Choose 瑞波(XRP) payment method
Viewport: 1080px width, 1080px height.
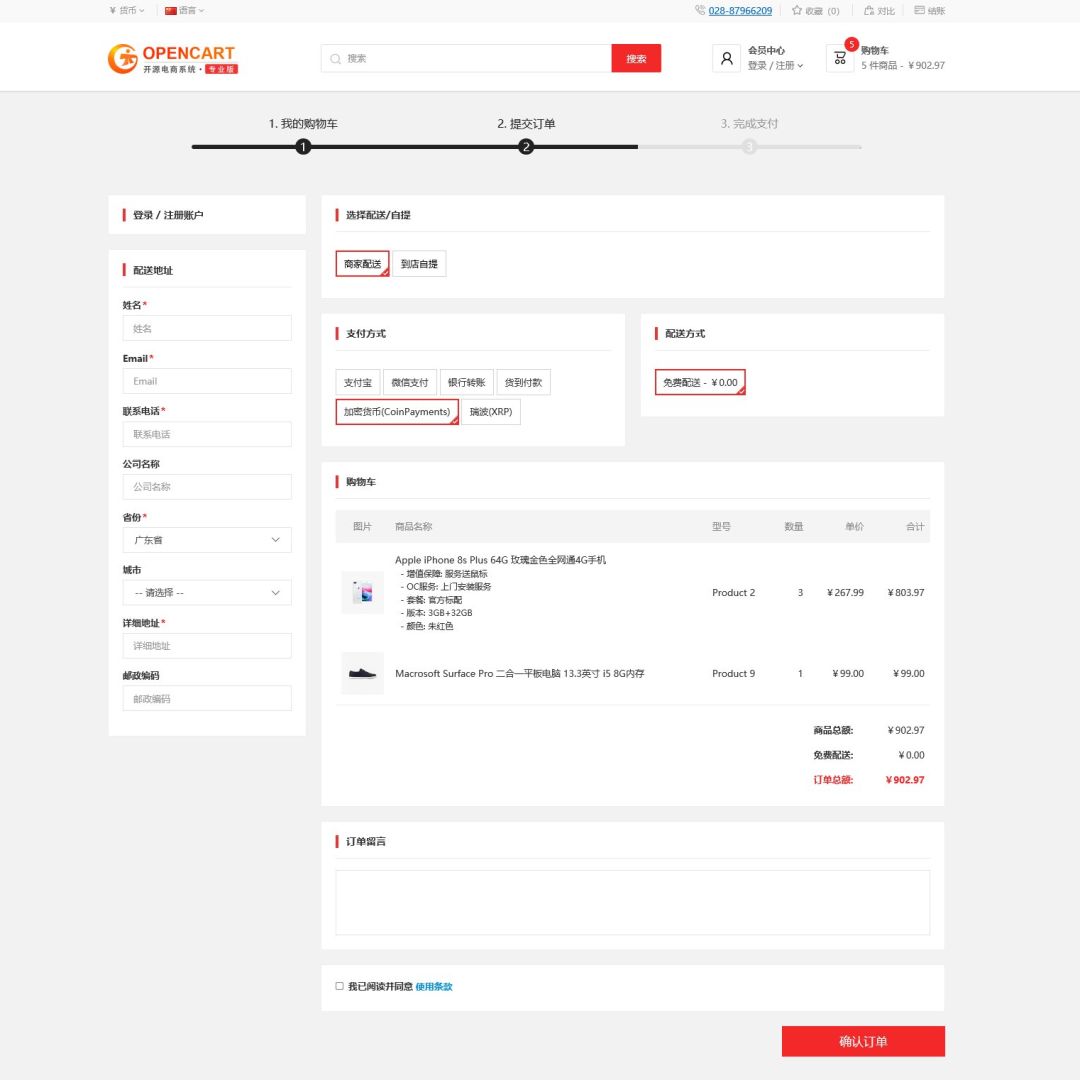click(x=491, y=412)
